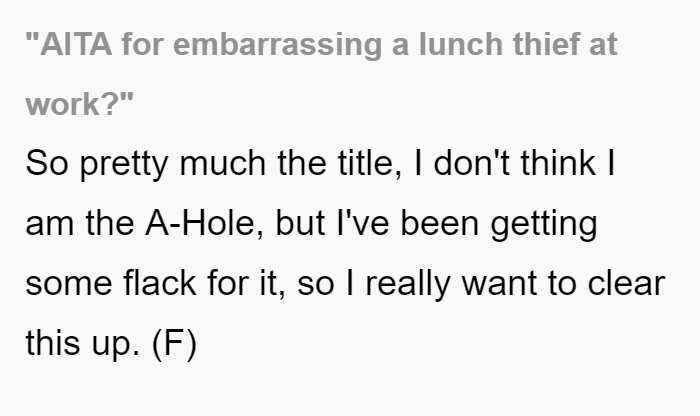Click the word "but" in the paragraph
This screenshot has width=700, height=416.
[x=300, y=223]
